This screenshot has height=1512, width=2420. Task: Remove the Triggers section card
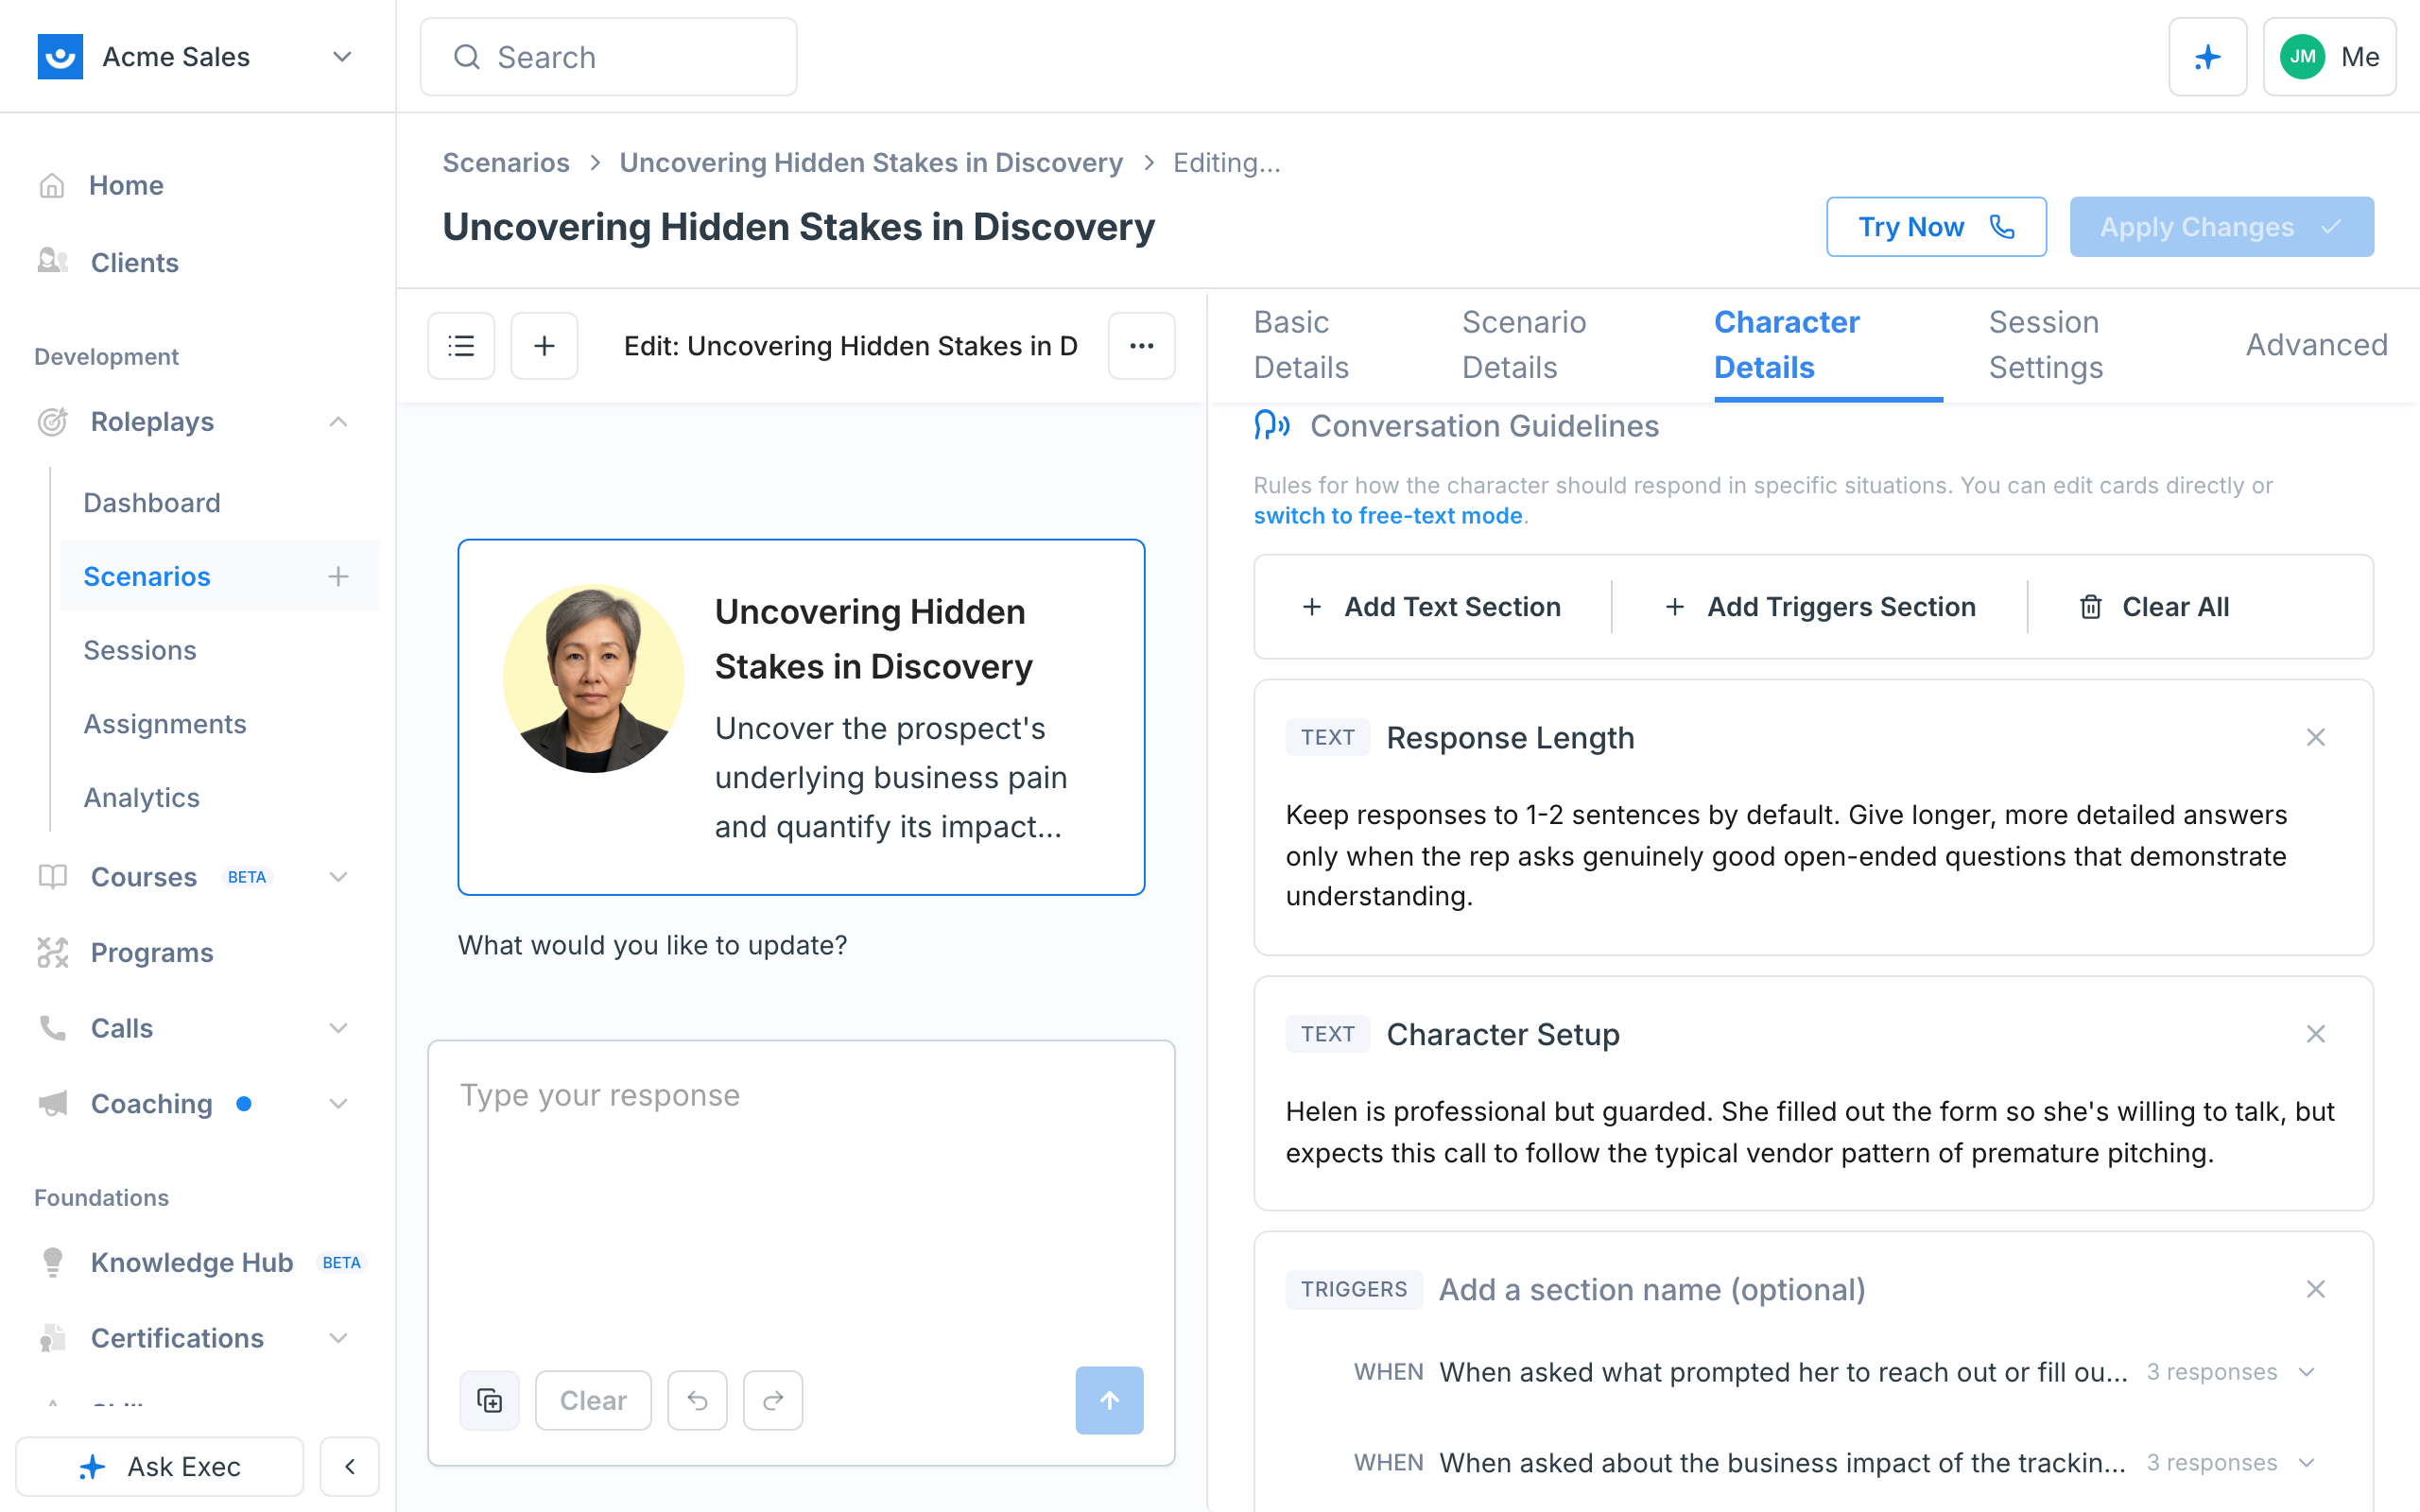tap(2315, 1289)
